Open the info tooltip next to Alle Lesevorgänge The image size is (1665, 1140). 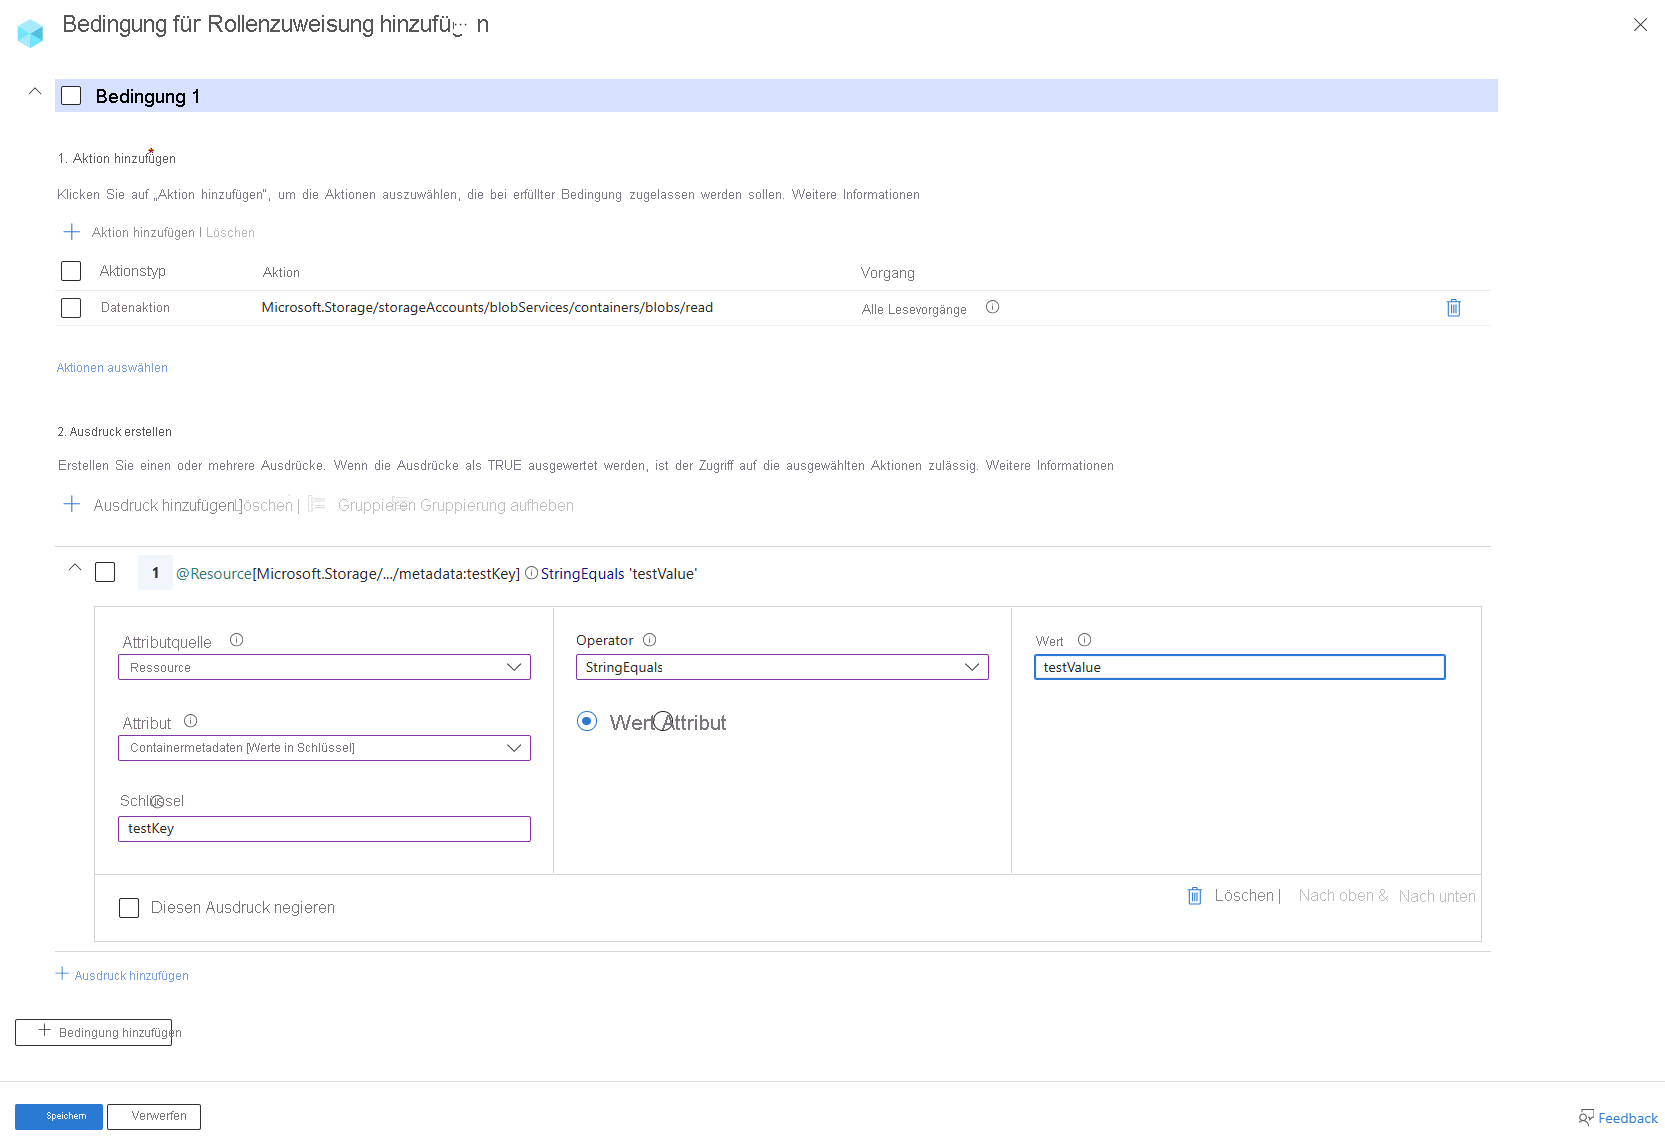pos(992,308)
